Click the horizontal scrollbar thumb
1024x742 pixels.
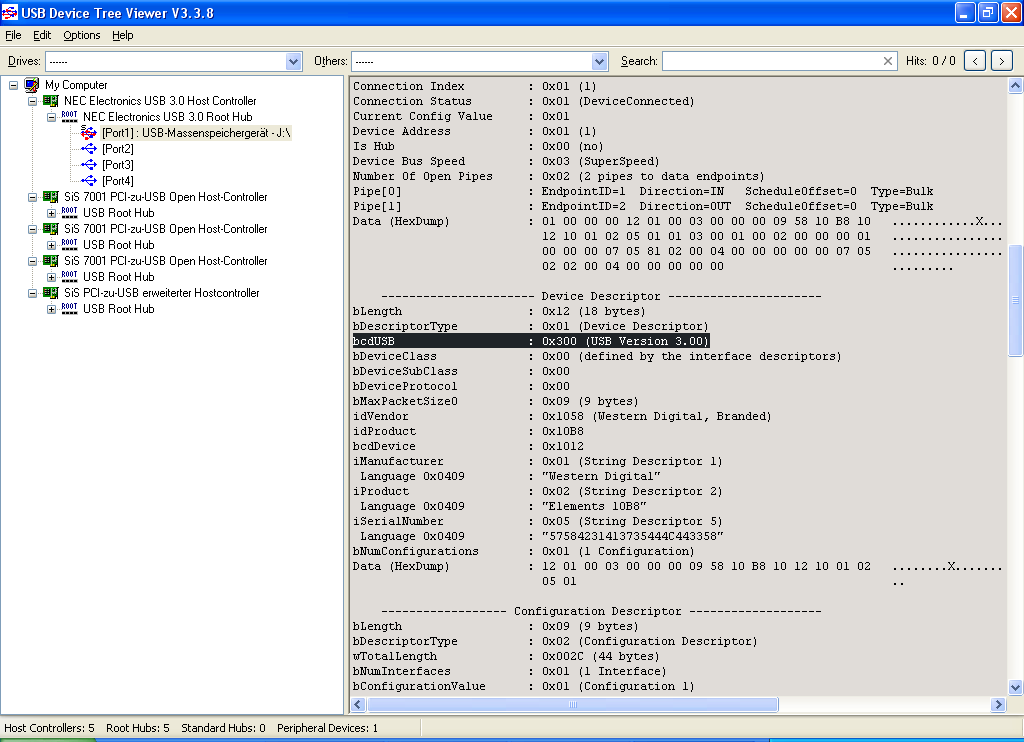[x=573, y=704]
